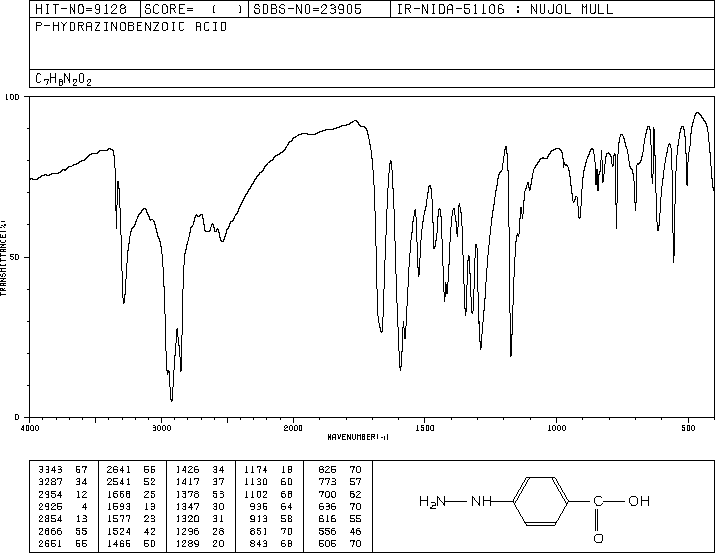
Task: Click the 500 tick label on the x-axis
Action: click(689, 428)
